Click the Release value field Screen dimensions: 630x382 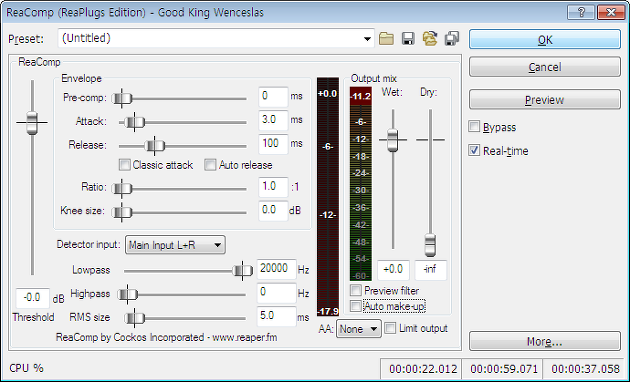273,144
